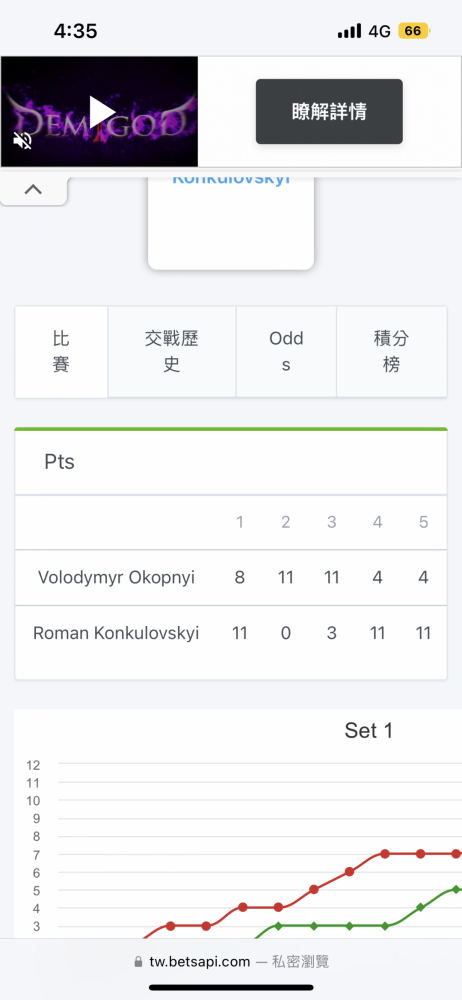
Task: Tap the lock icon in the address bar
Action: click(138, 962)
